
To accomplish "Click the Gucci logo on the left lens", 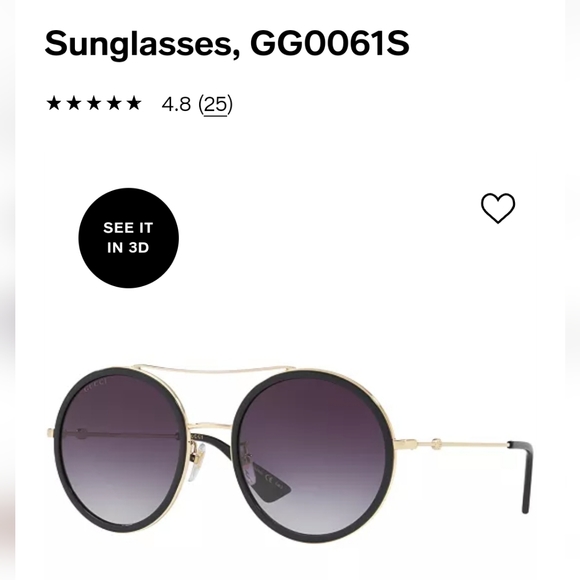I will (x=95, y=385).
